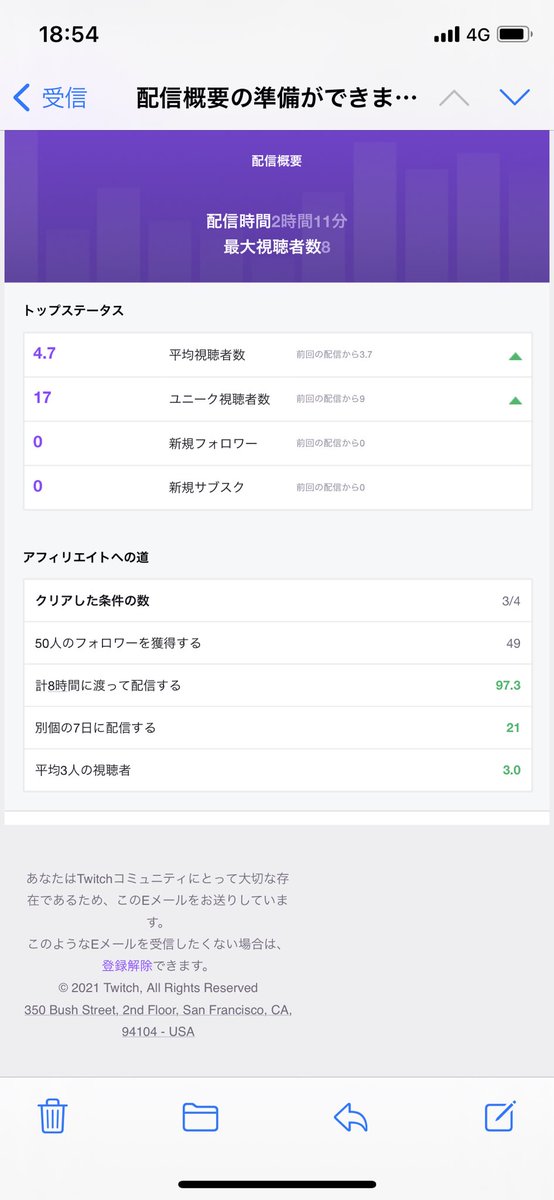Viewport: 554px width, 1200px height.
Task: Tap the 3.0 average viewers value
Action: click(x=511, y=771)
